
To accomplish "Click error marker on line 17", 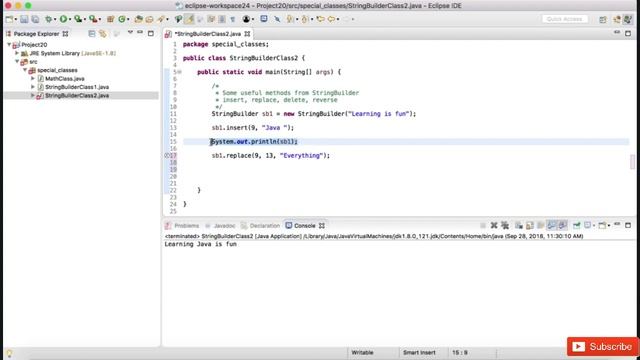I will coord(167,156).
